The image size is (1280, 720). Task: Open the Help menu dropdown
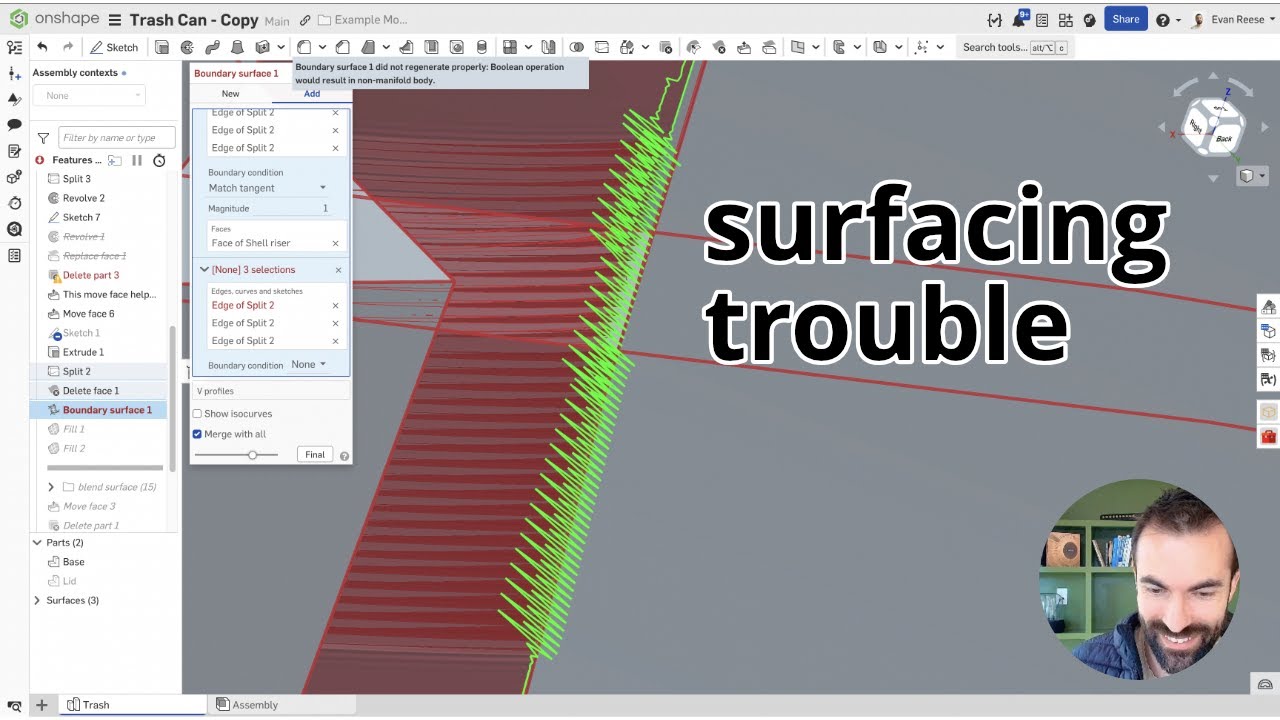1168,20
